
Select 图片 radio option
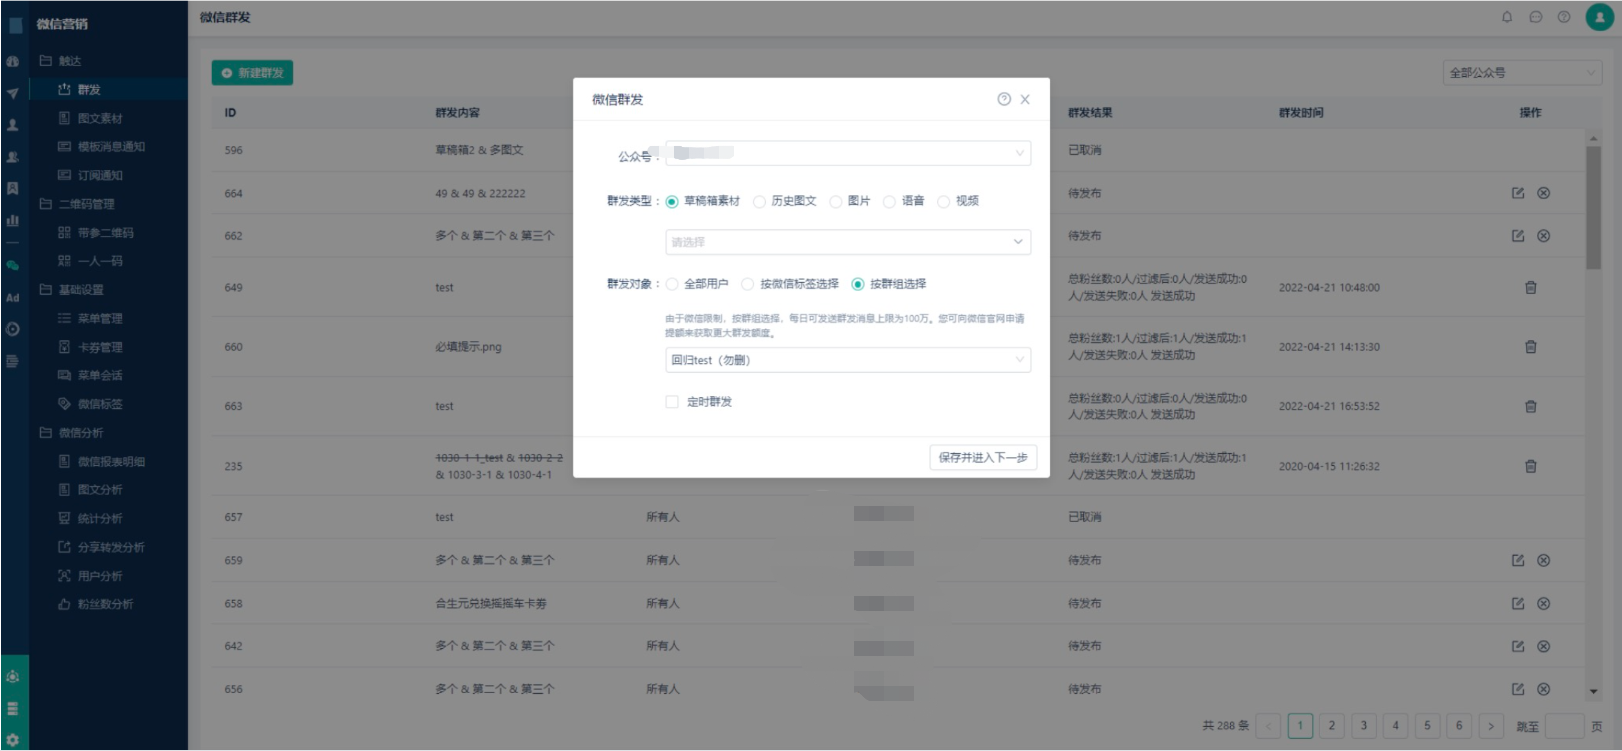(836, 201)
